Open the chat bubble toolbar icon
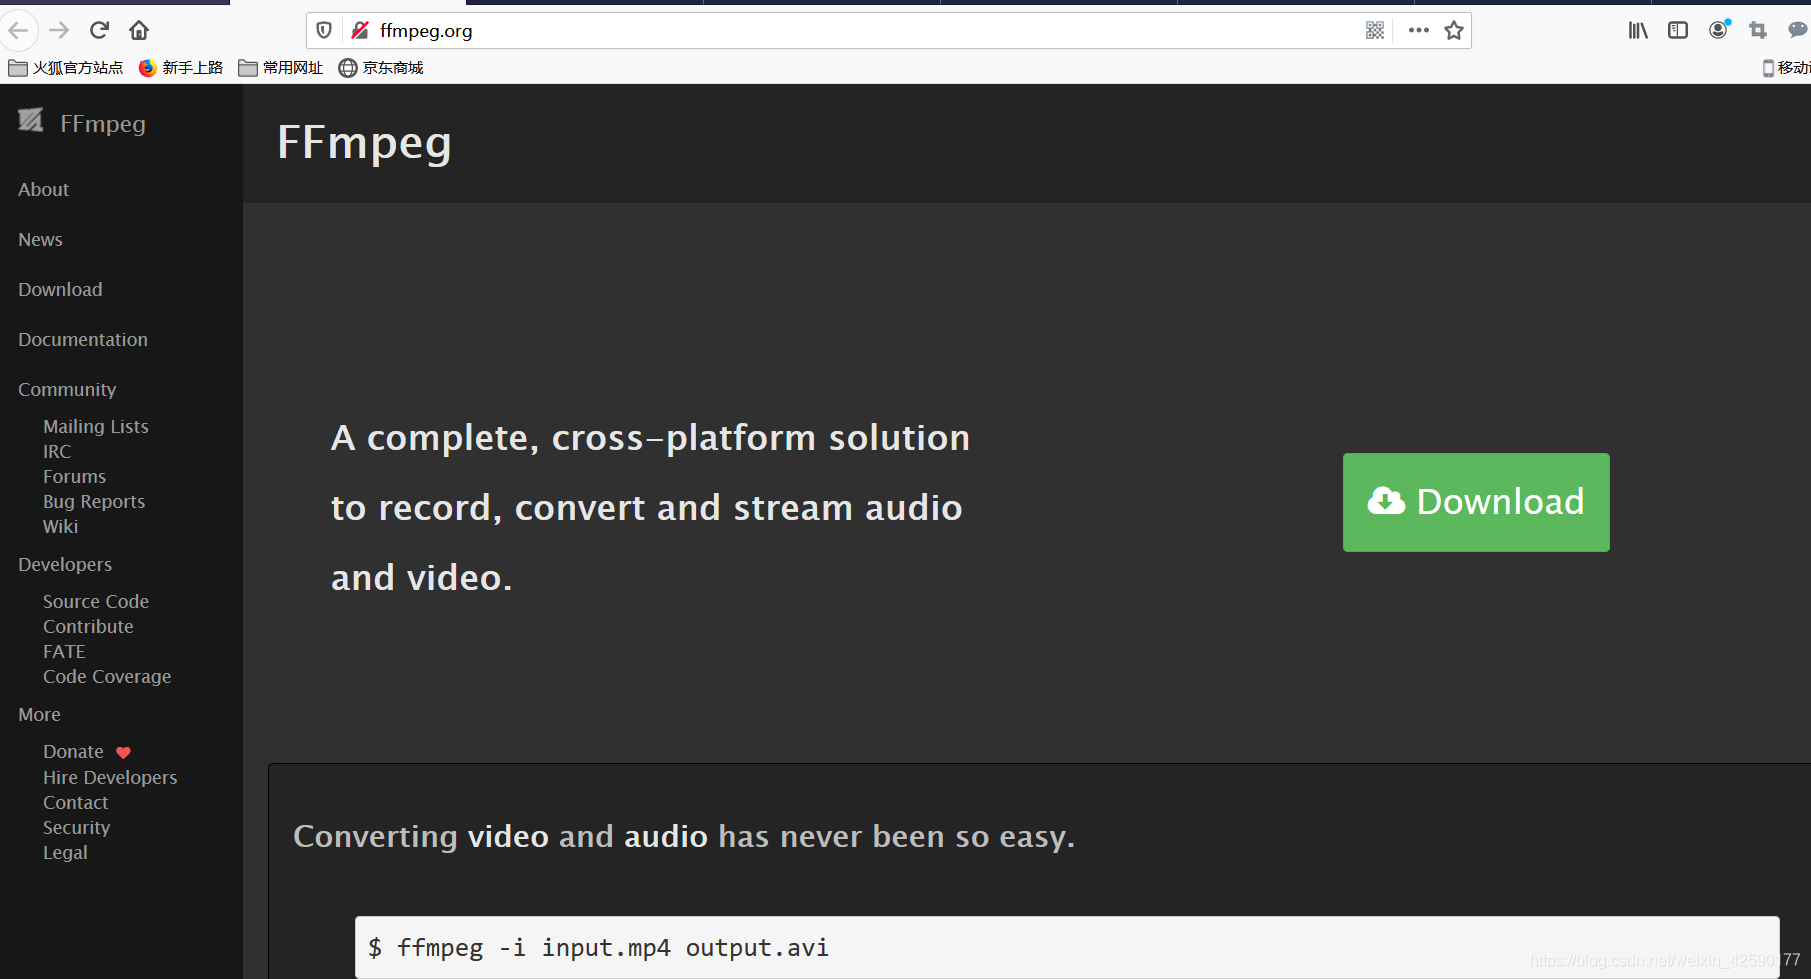1811x979 pixels. tap(1798, 30)
